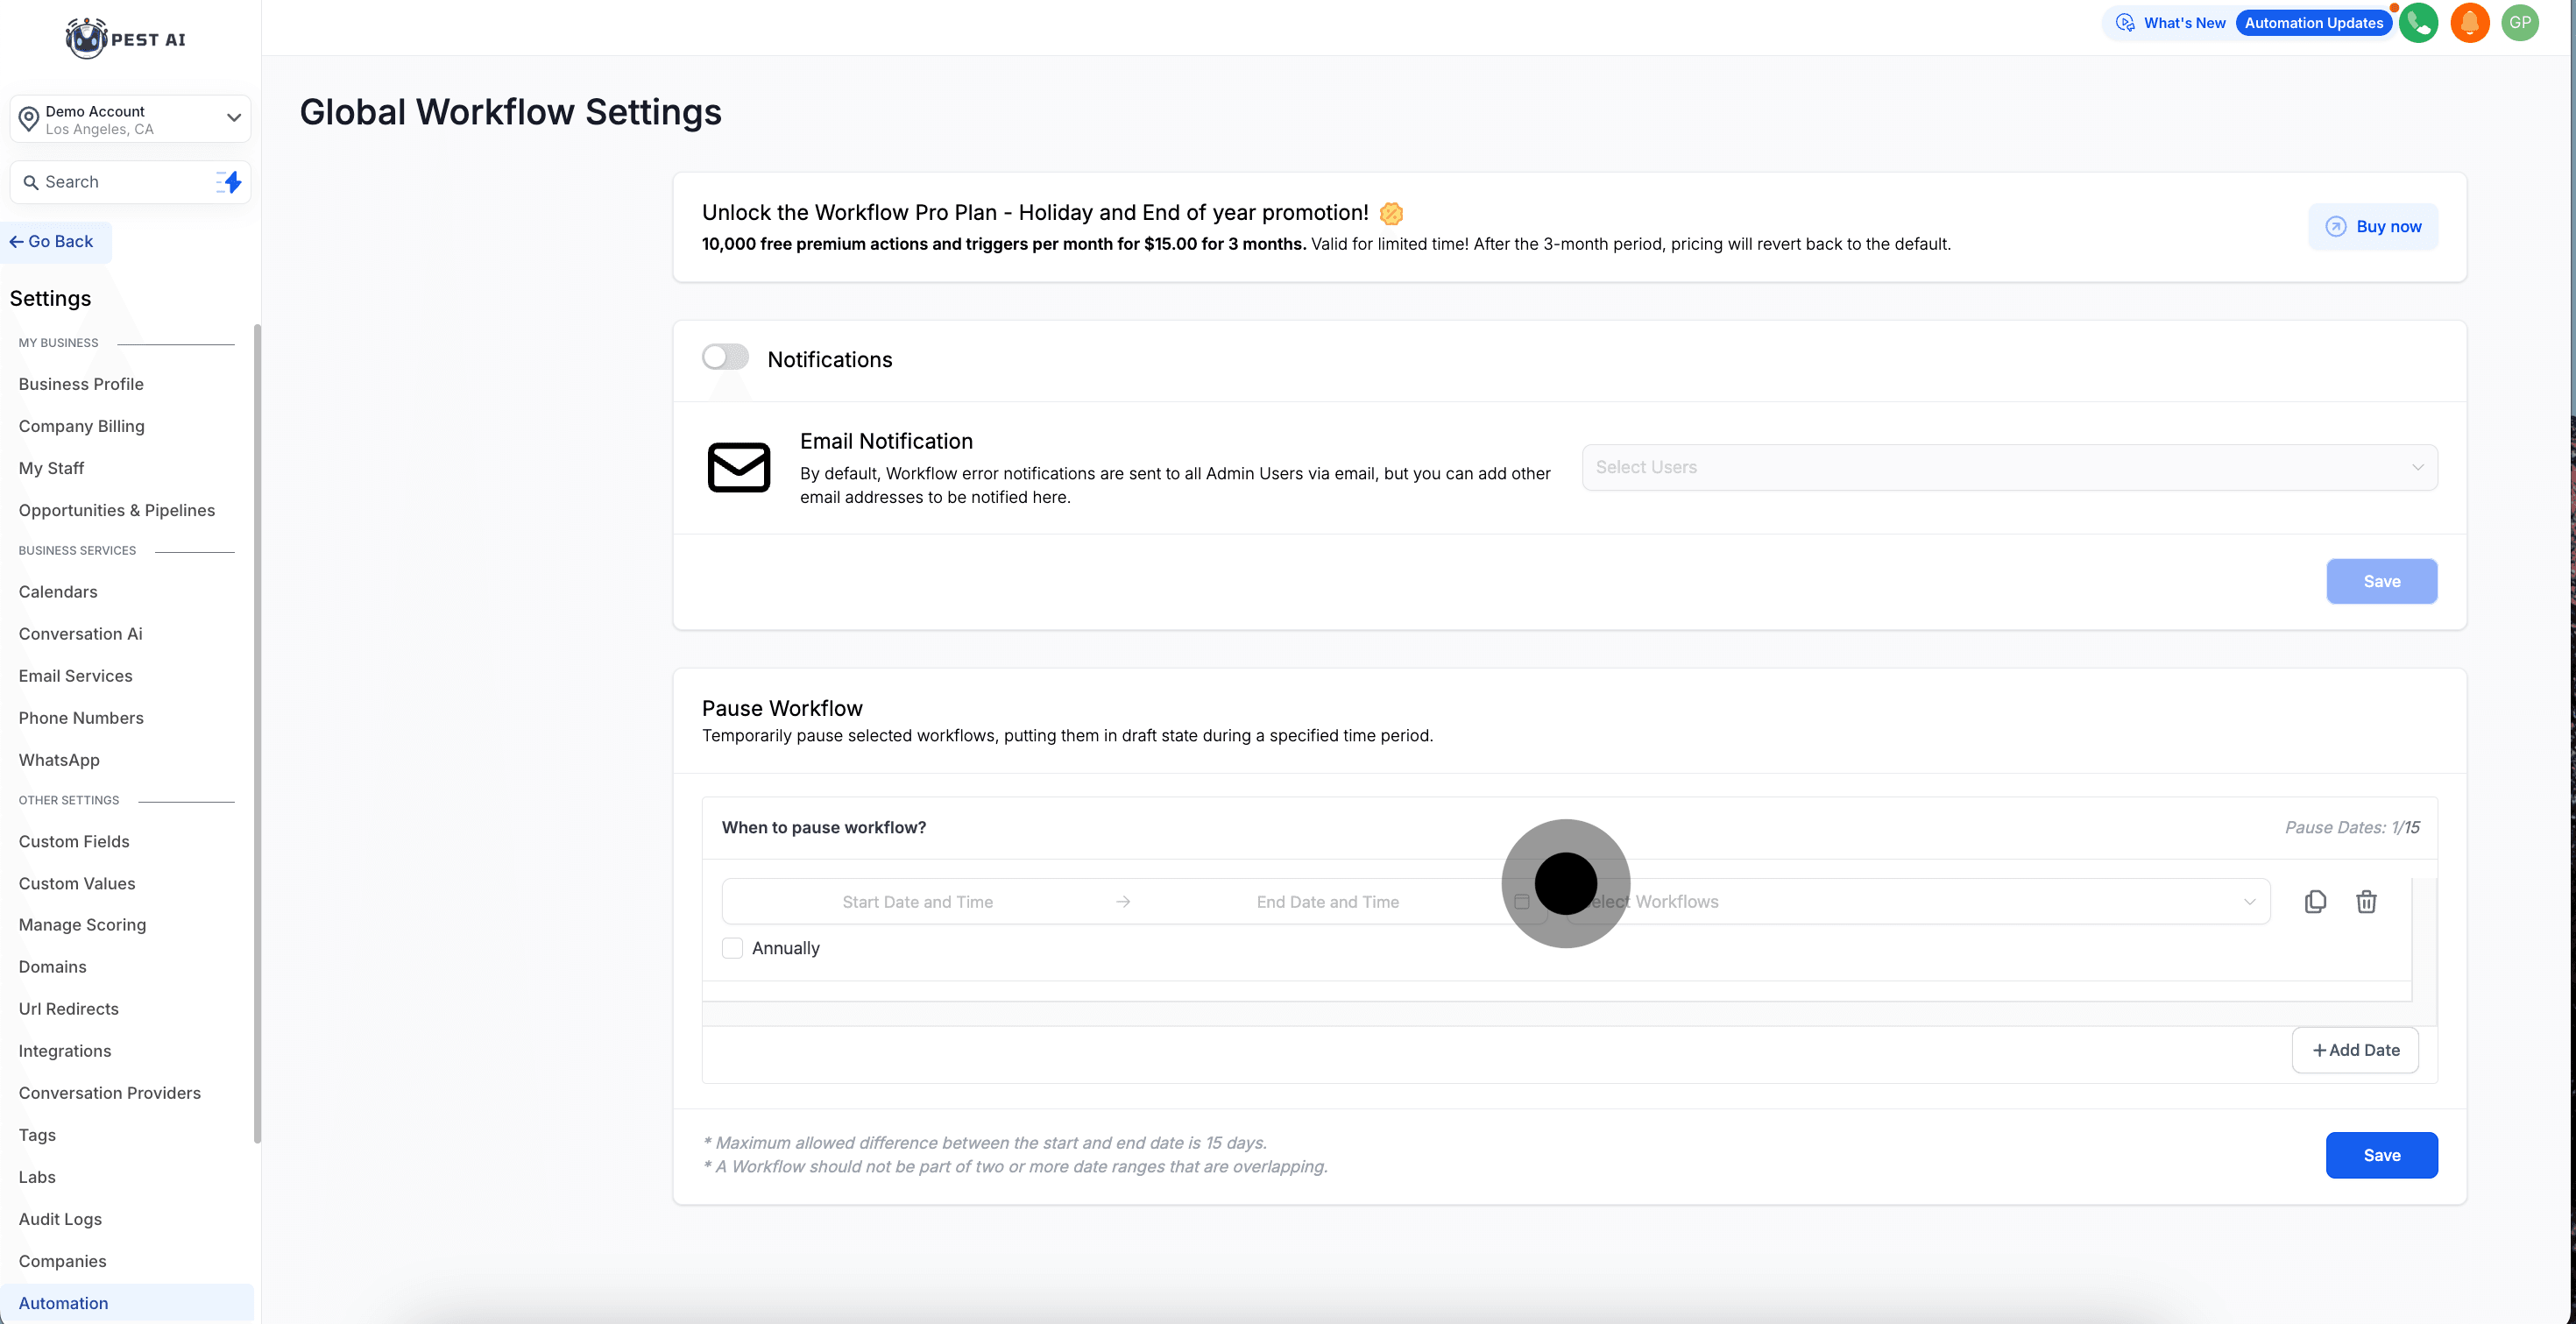The height and width of the screenshot is (1324, 2576).
Task: Click the Add Date button
Action: 2355,1050
